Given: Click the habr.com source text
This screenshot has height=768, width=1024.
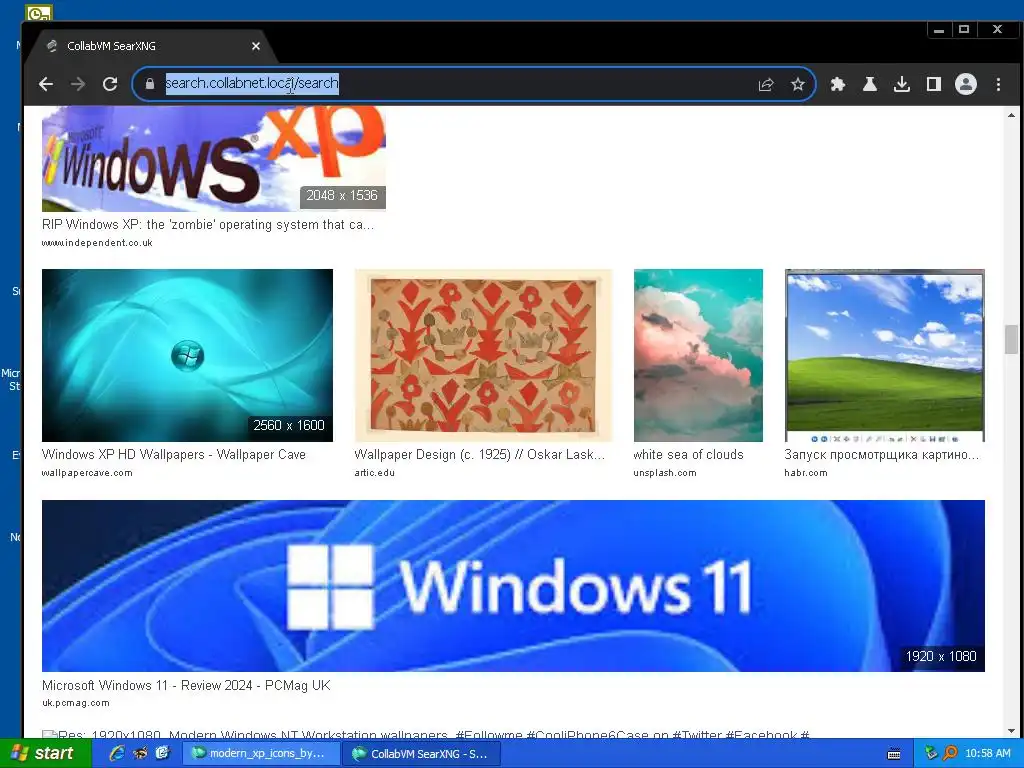Looking at the screenshot, I should [x=806, y=473].
